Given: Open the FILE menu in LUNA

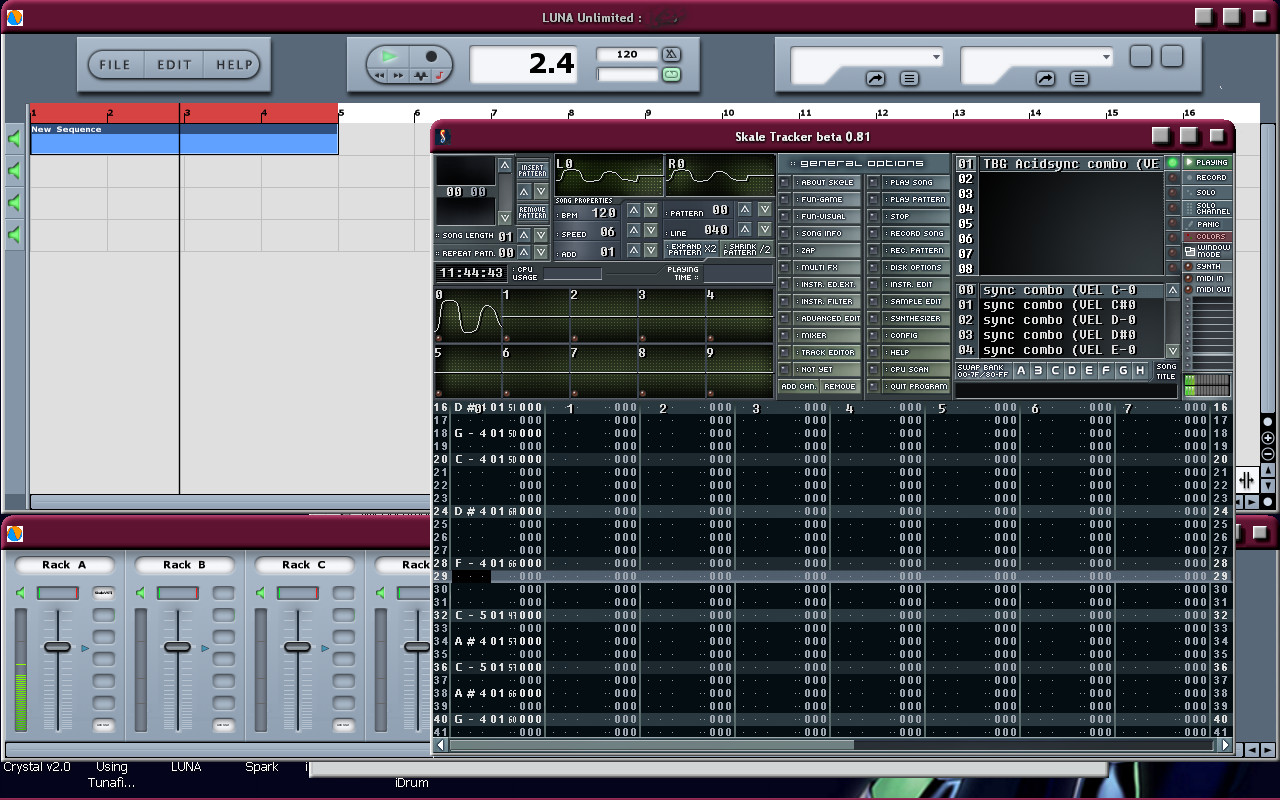Looking at the screenshot, I should click(x=115, y=65).
